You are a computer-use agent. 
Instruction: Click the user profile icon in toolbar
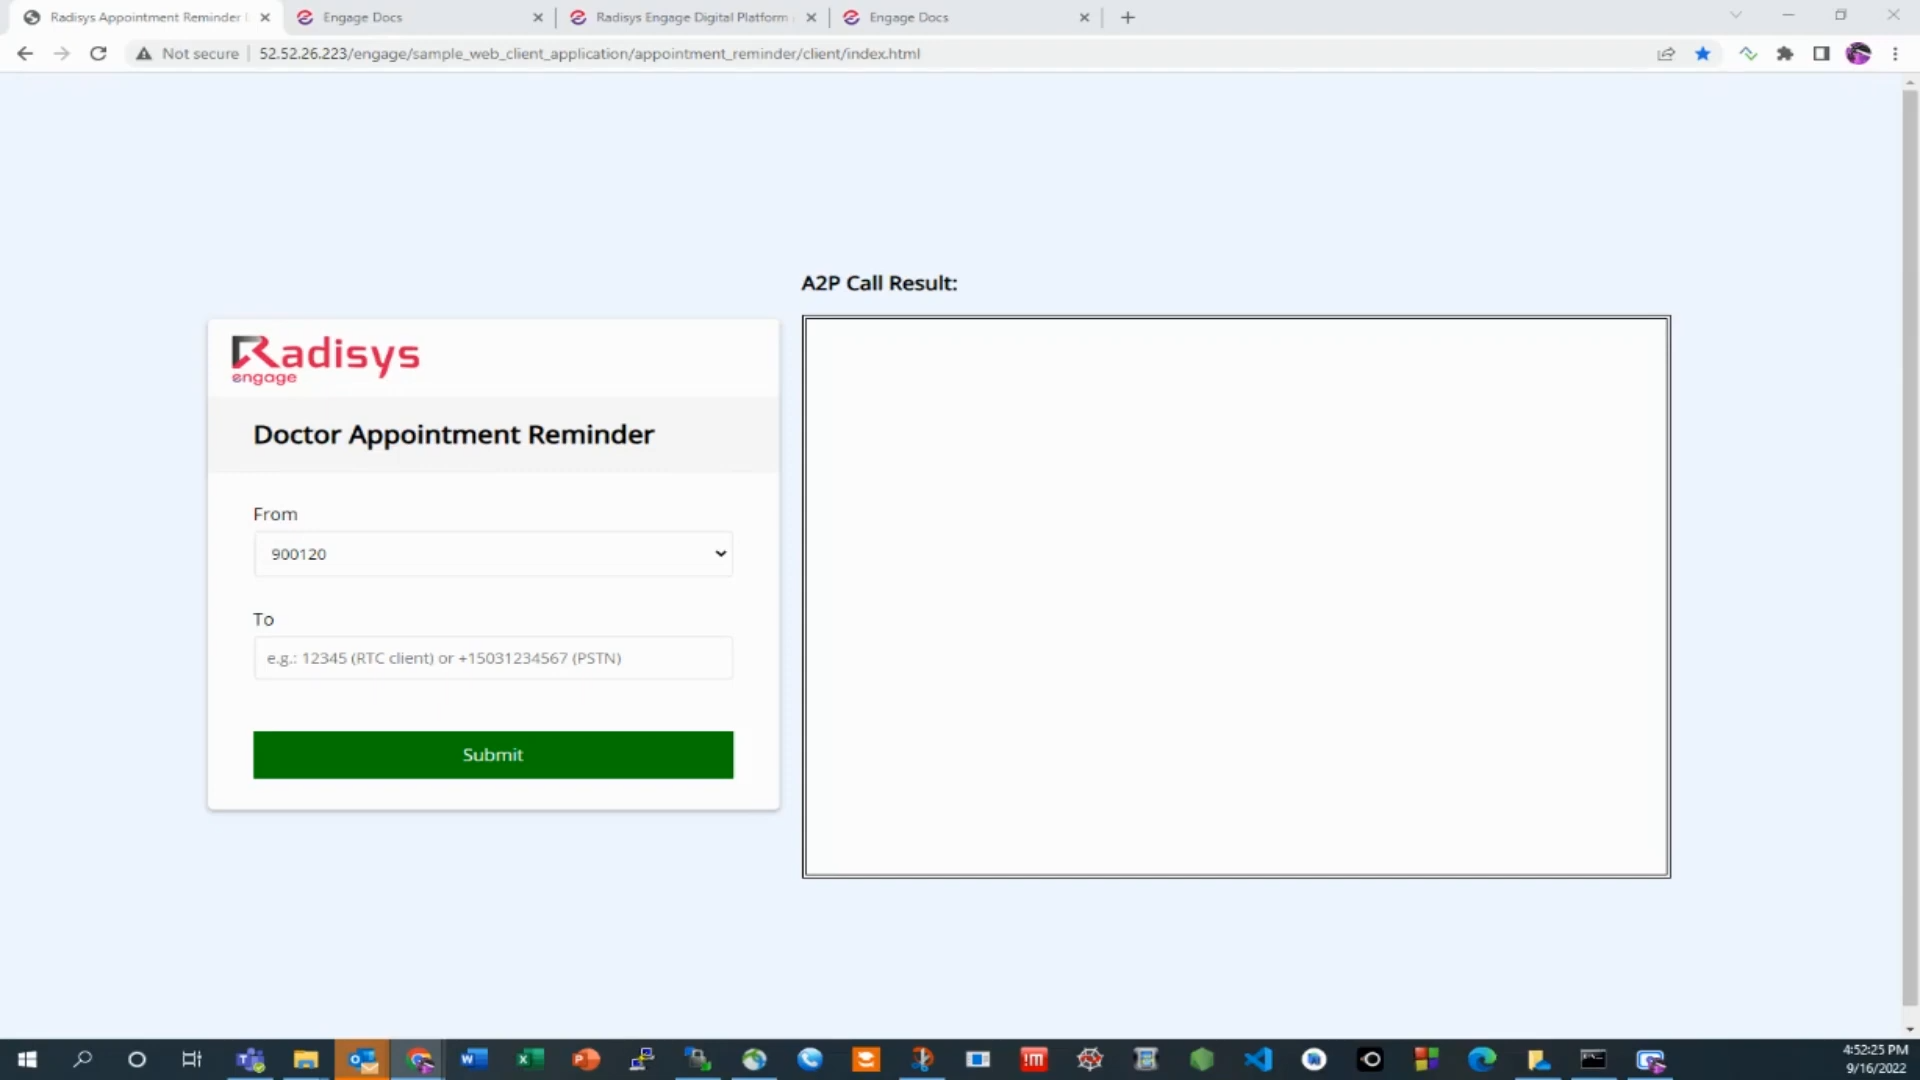click(x=1859, y=54)
